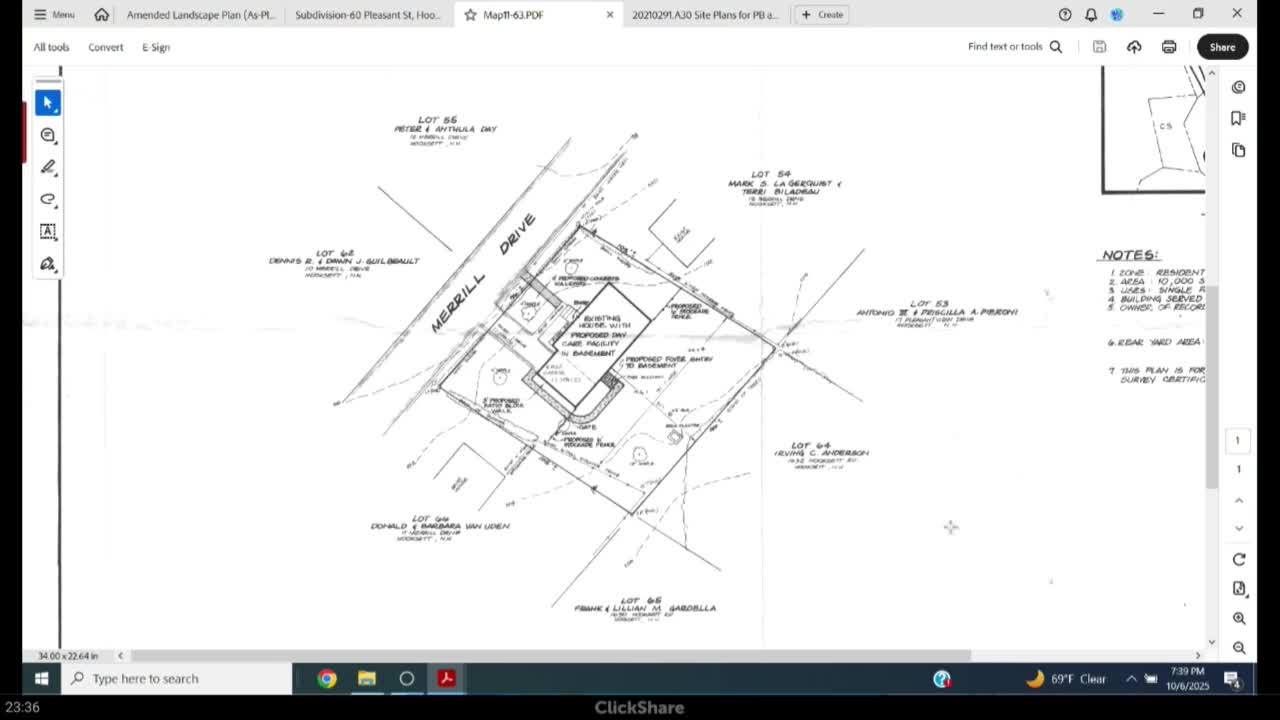Screen dimensions: 1280x720
Task: Open the Convert menu
Action: (x=105, y=47)
